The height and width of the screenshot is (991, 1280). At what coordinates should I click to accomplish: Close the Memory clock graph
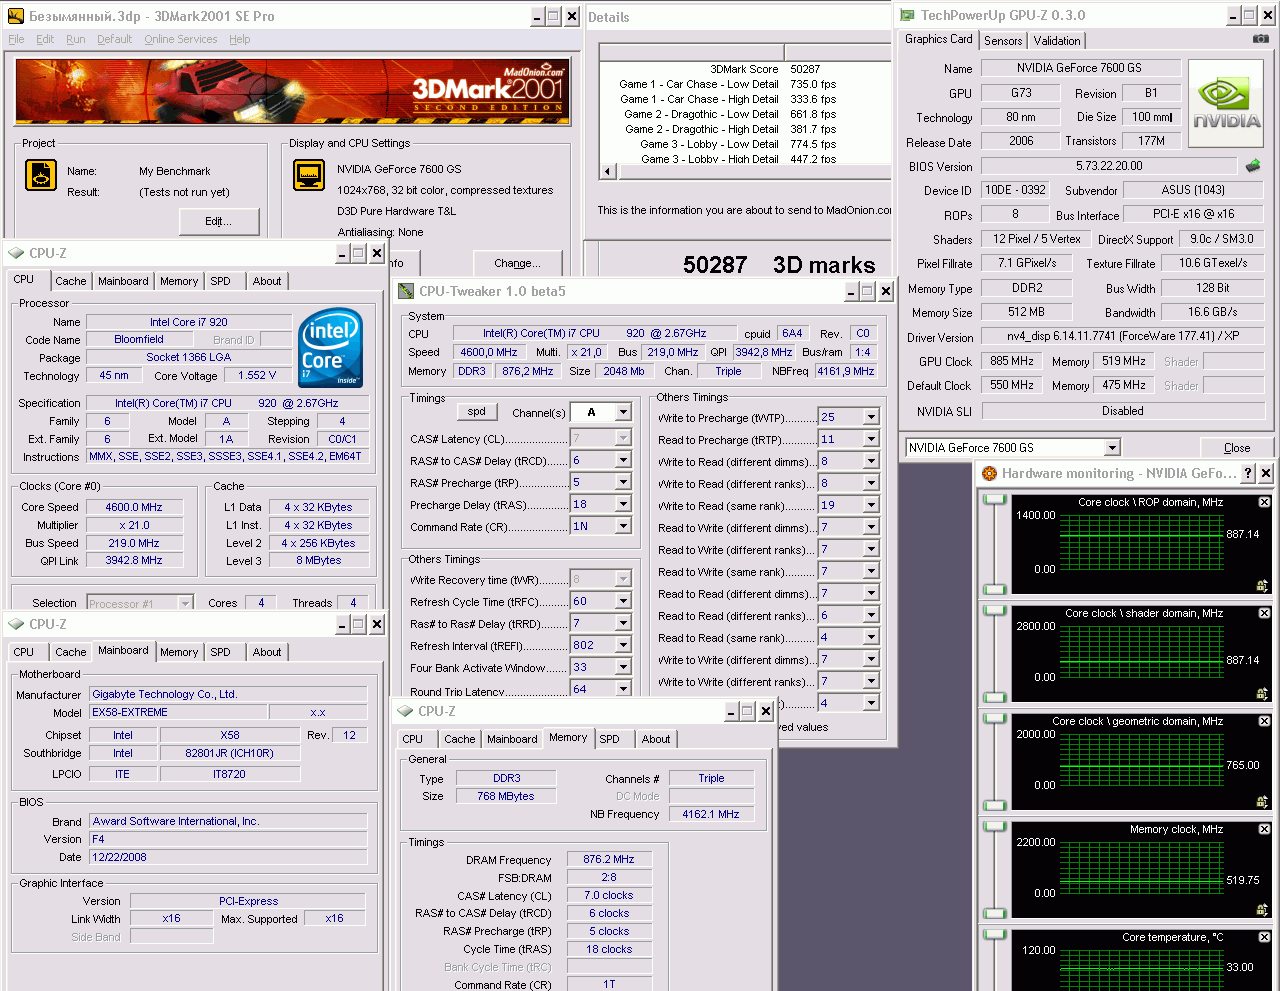point(1264,829)
